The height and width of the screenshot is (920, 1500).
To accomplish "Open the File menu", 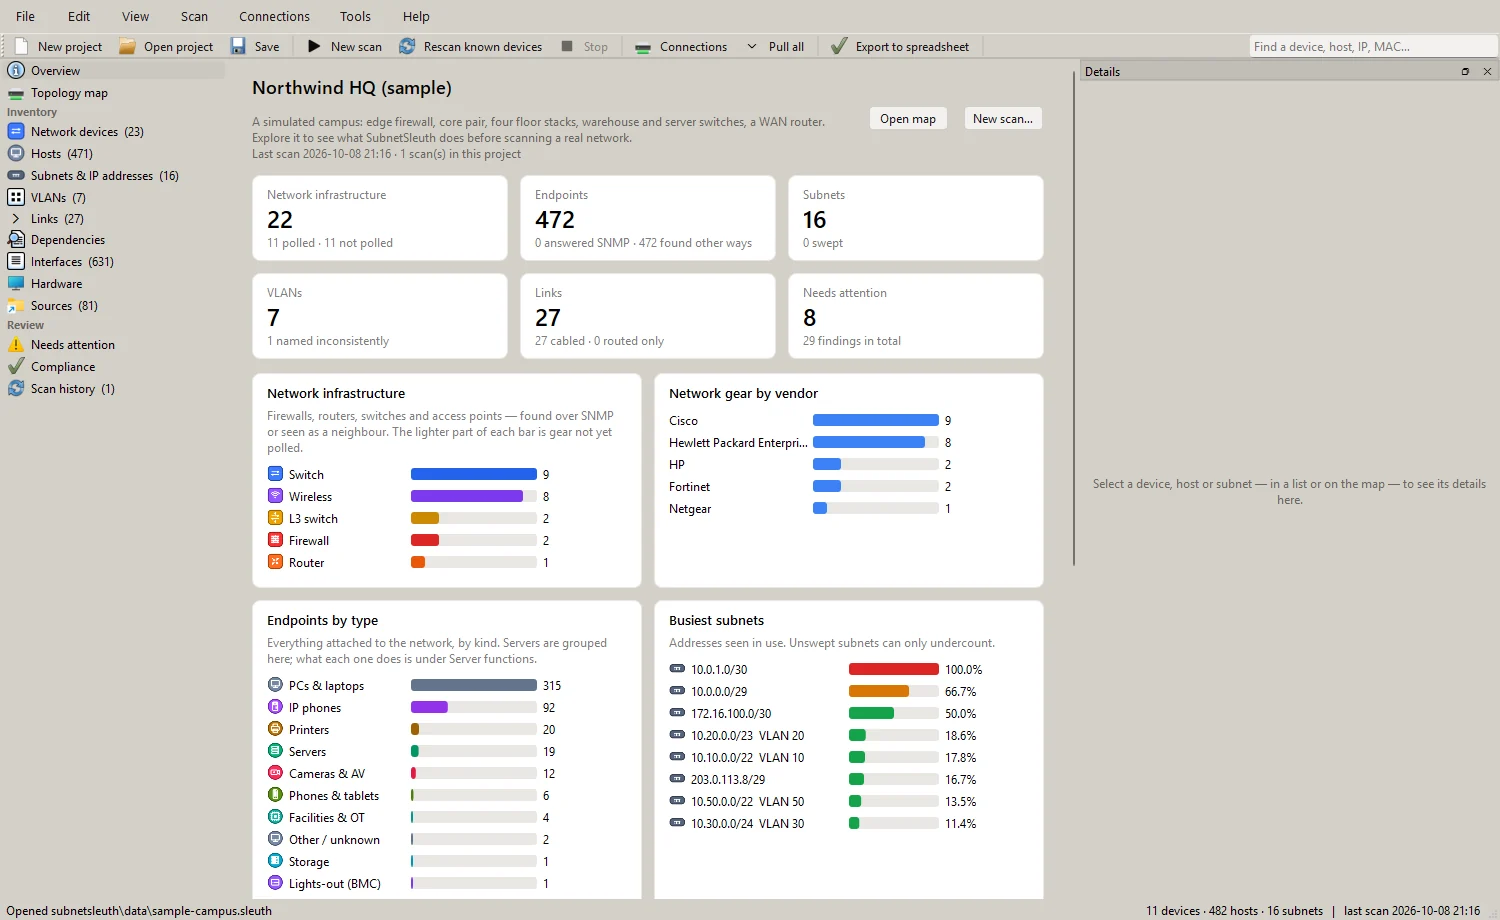I will (25, 16).
